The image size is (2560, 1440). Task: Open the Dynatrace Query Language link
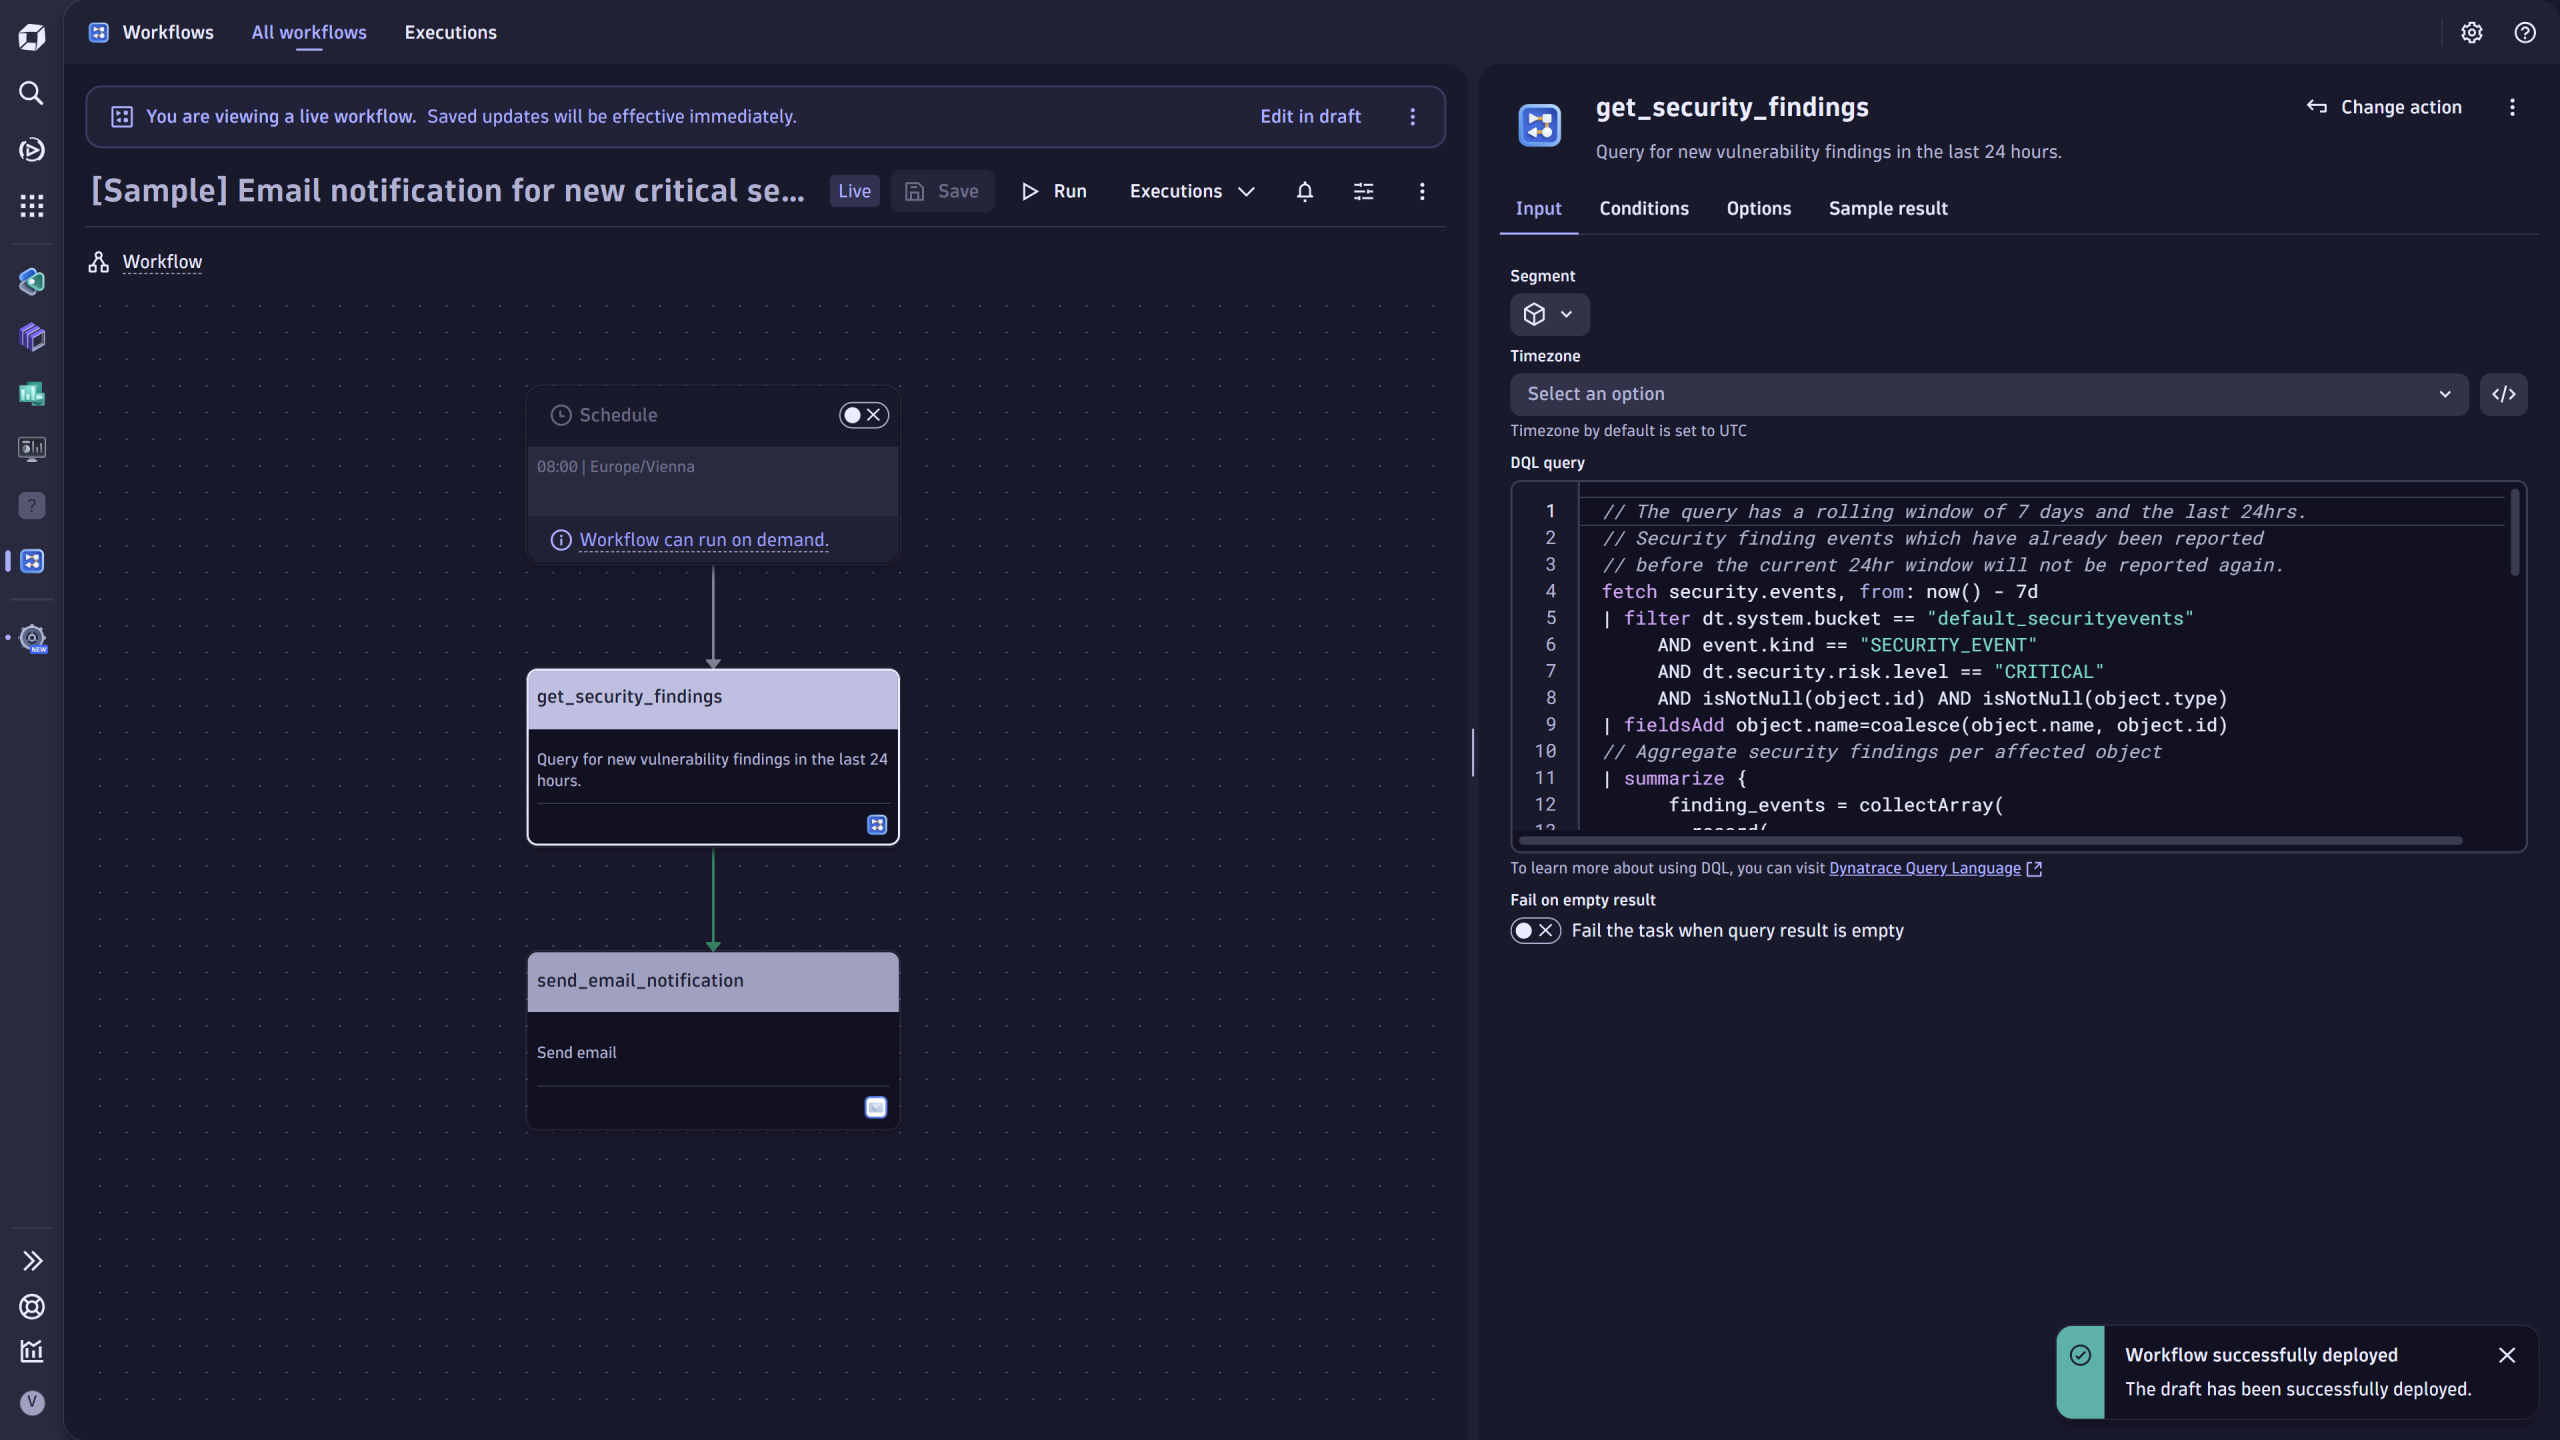[1924, 868]
